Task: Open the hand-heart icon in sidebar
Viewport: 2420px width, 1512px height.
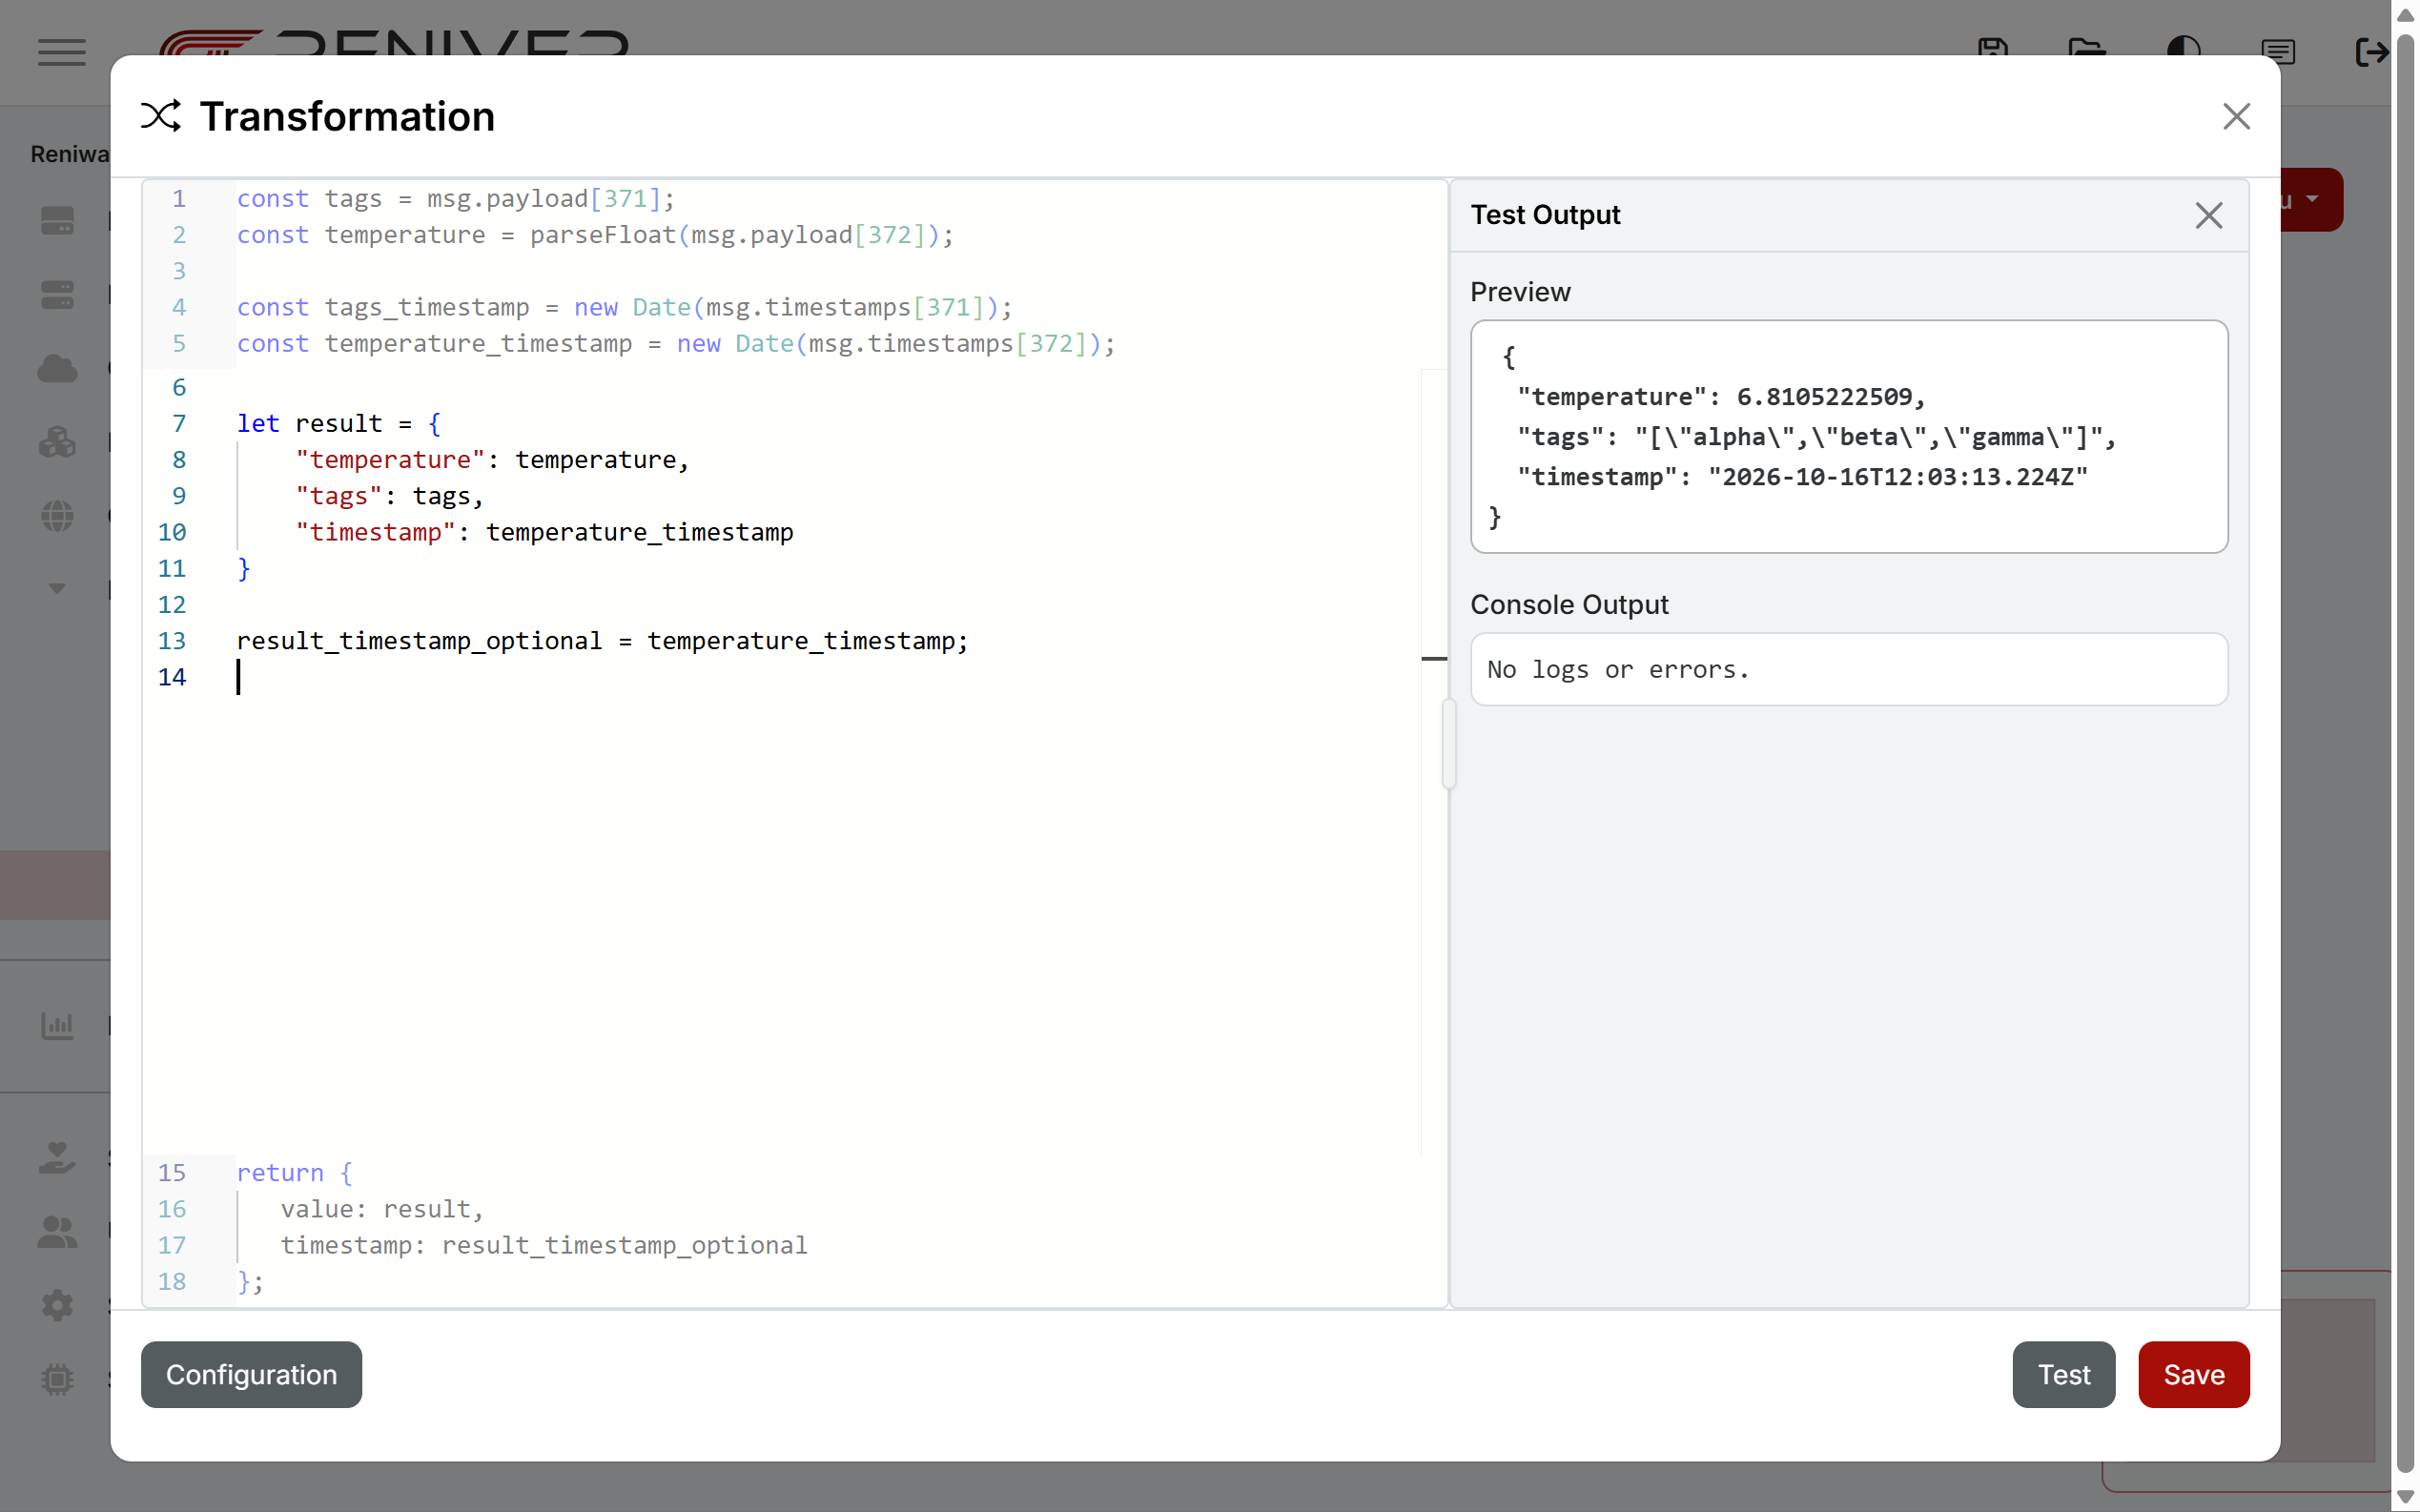Action: coord(57,1157)
